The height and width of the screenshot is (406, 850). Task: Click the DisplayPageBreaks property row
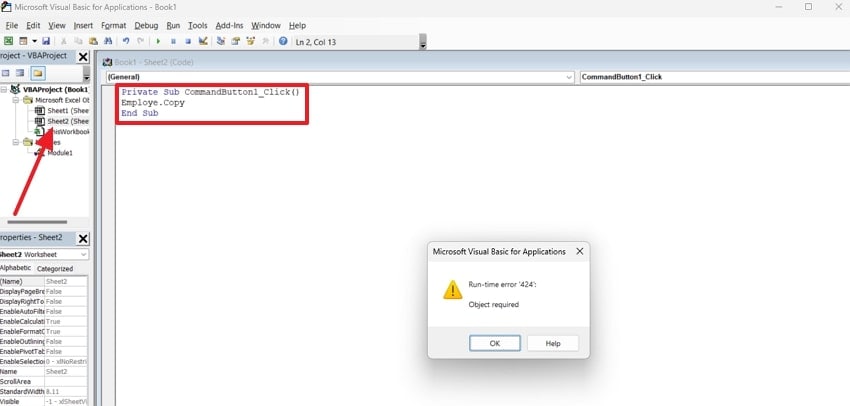click(43, 291)
